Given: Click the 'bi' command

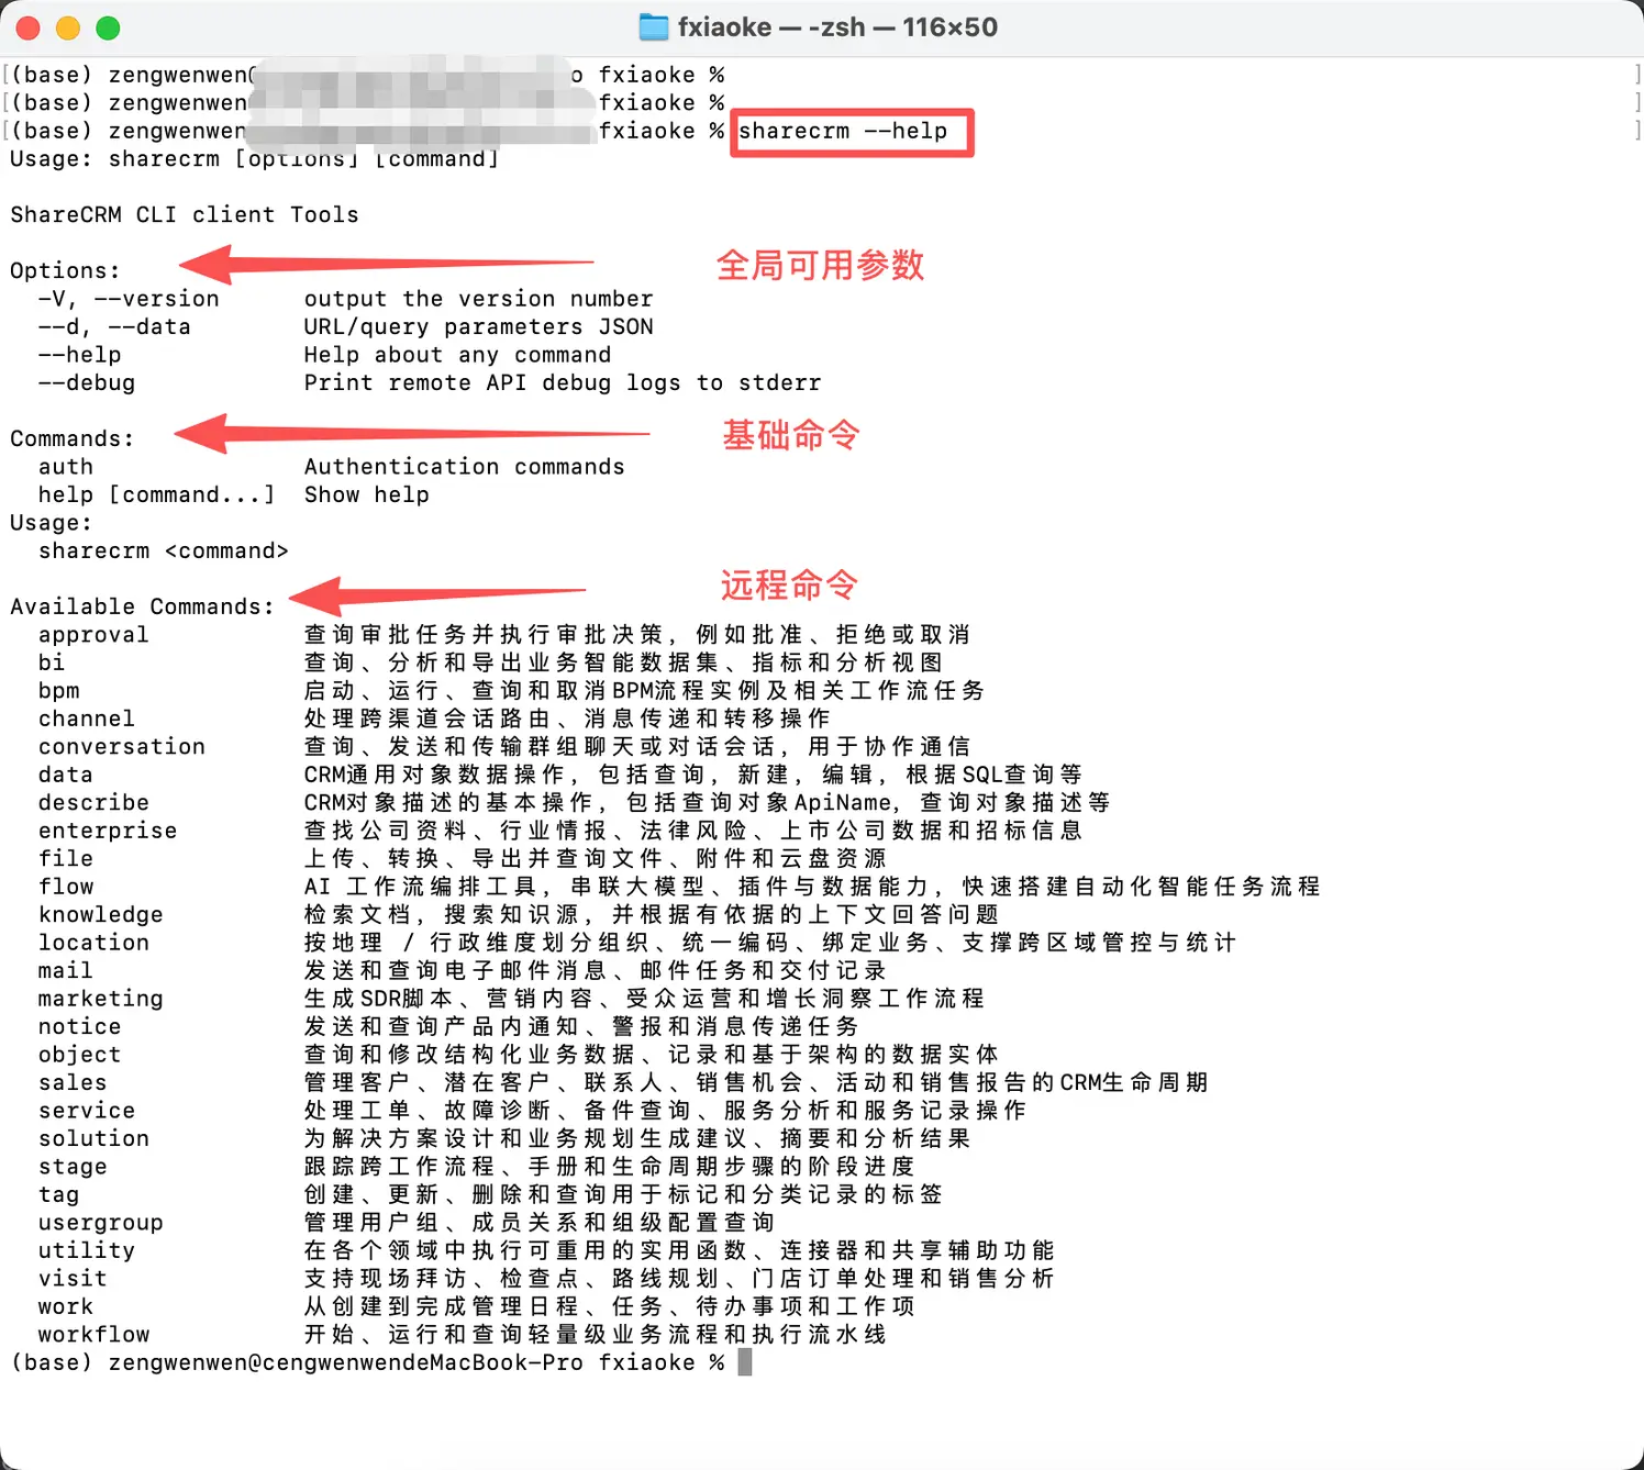Looking at the screenshot, I should pos(52,663).
